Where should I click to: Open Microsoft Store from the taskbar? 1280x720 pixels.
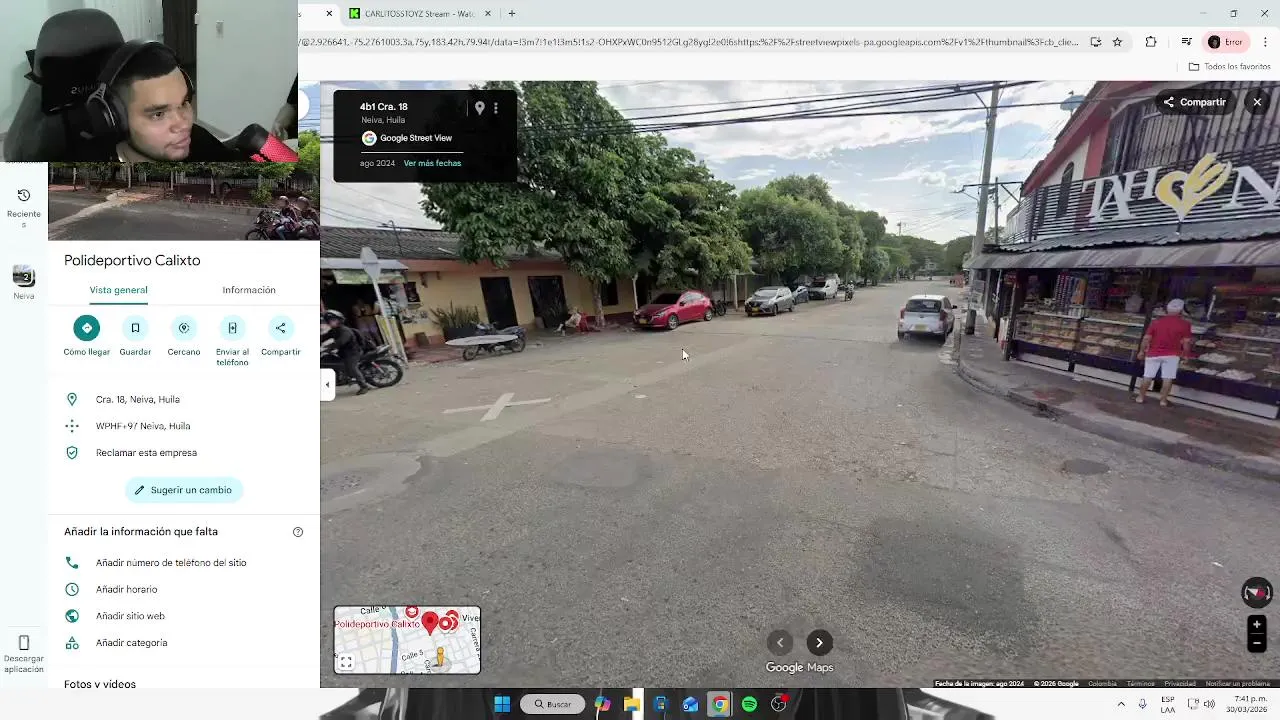661,704
